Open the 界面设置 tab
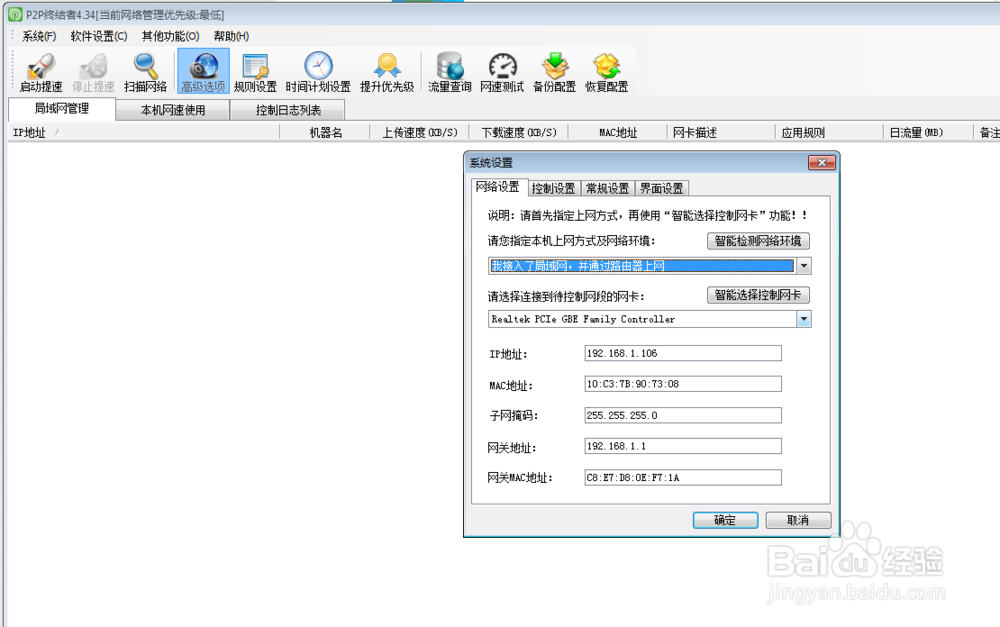This screenshot has height=627, width=1000. pyautogui.click(x=663, y=188)
